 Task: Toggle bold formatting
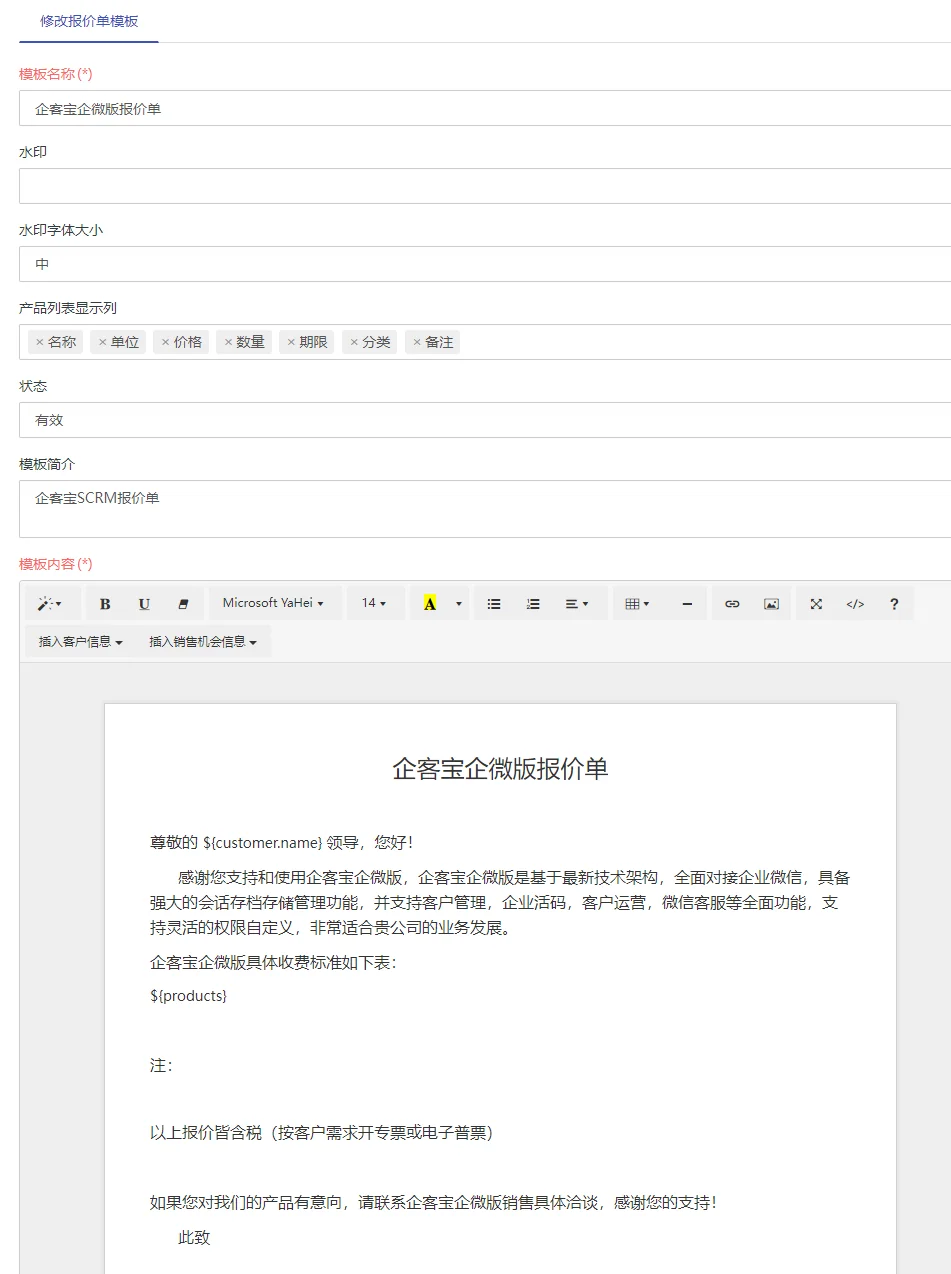click(105, 604)
